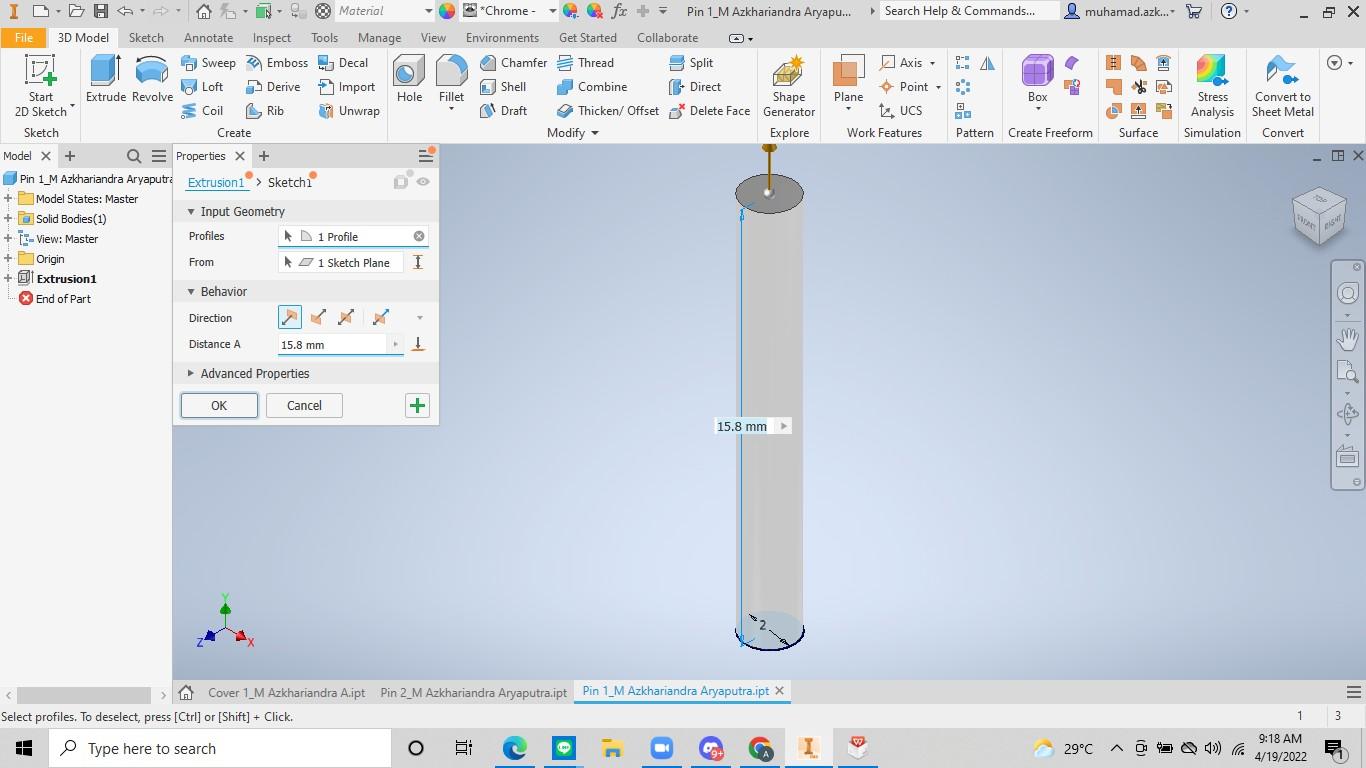Expand the Solid Bodies(1) tree node
Screen dimensions: 1366x768
[x=8, y=219]
